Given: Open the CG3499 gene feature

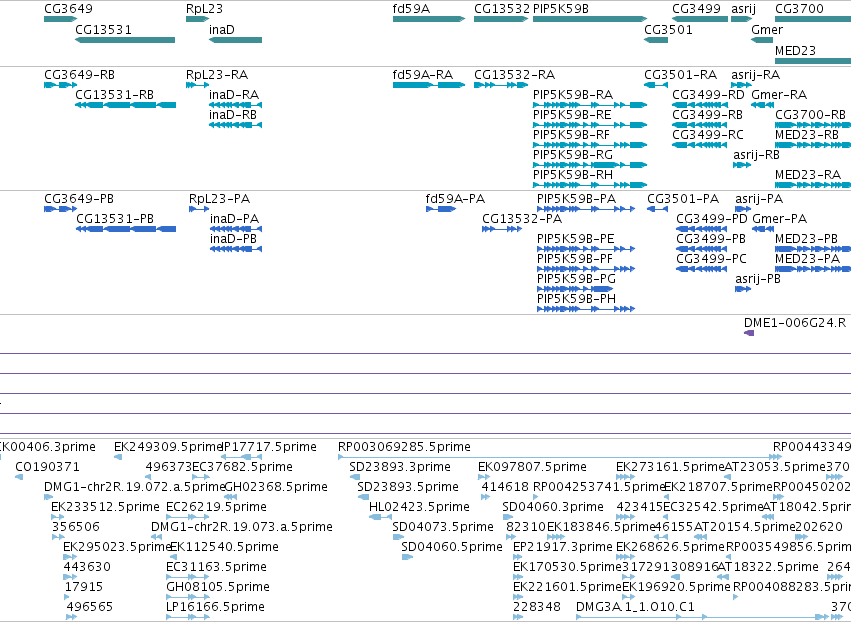Looking at the screenshot, I should pyautogui.click(x=700, y=20).
